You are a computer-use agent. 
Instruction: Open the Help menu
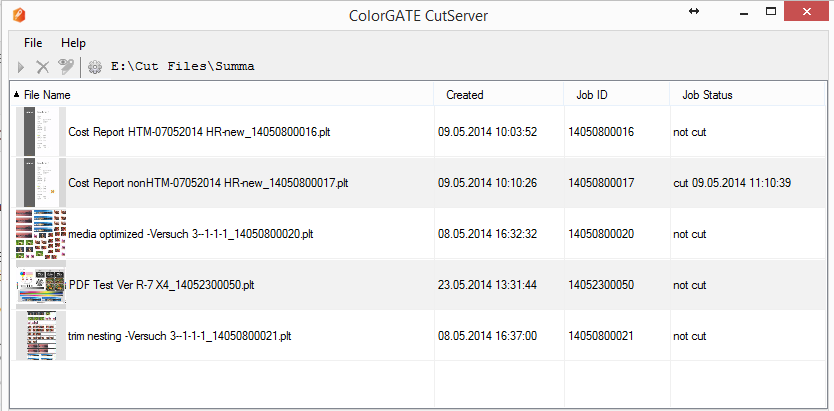coord(73,43)
